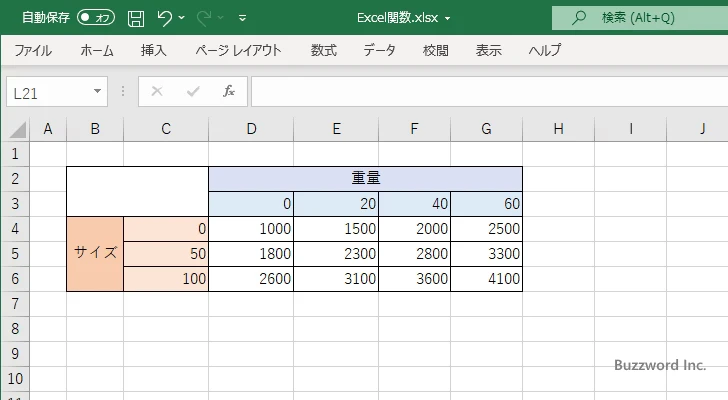Select column F header
728x400 pixels.
414,129
